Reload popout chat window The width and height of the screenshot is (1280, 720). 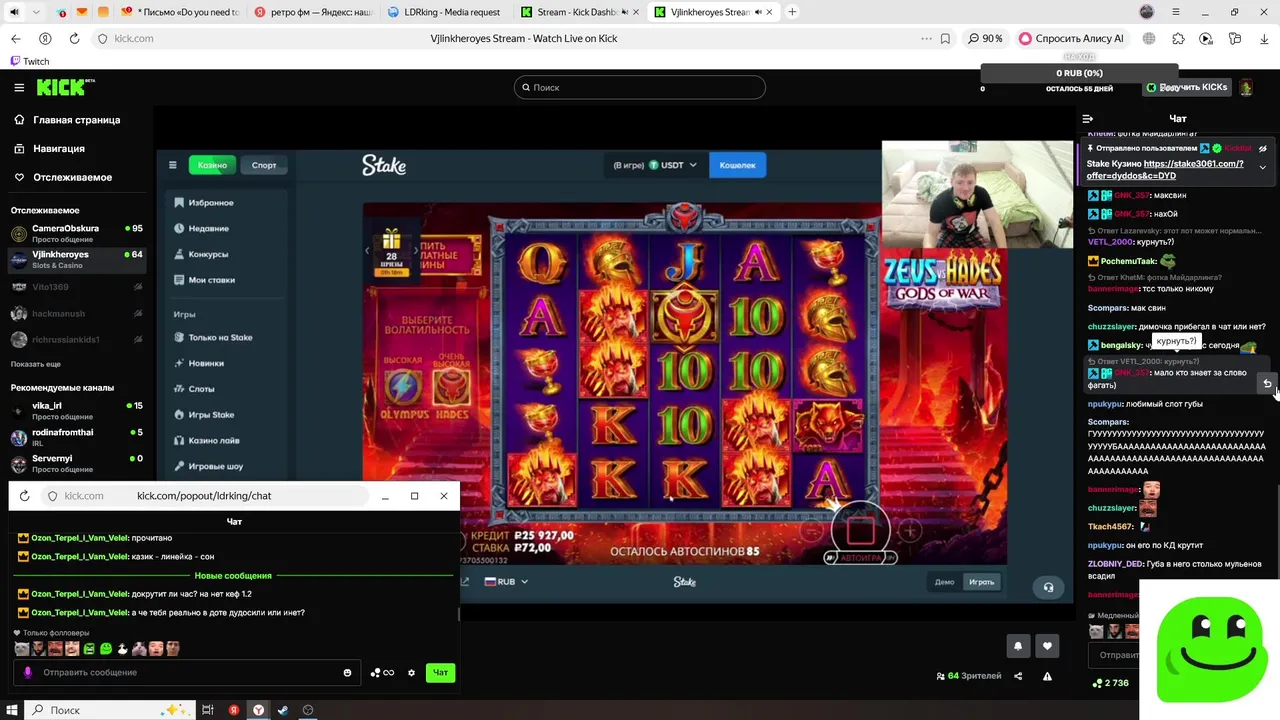[24, 496]
